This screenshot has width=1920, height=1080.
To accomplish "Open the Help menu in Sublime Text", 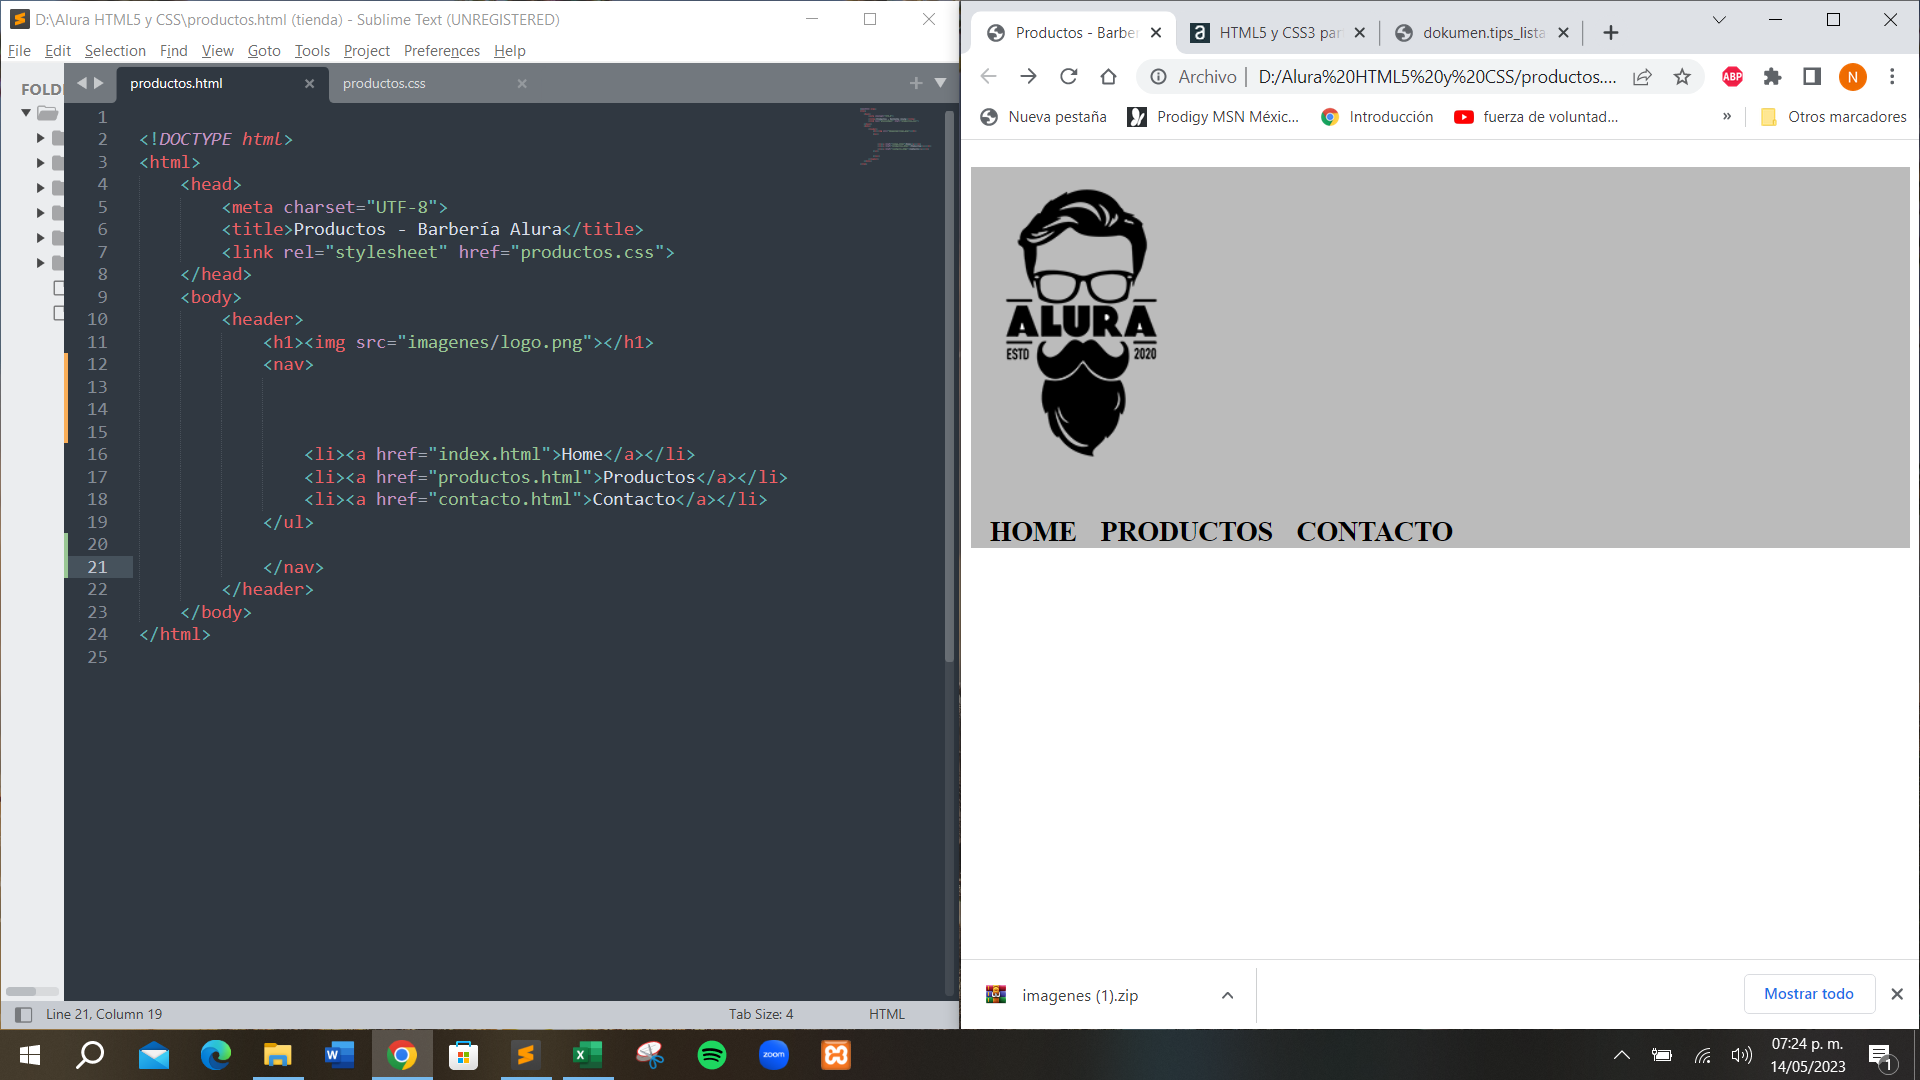I will point(510,51).
